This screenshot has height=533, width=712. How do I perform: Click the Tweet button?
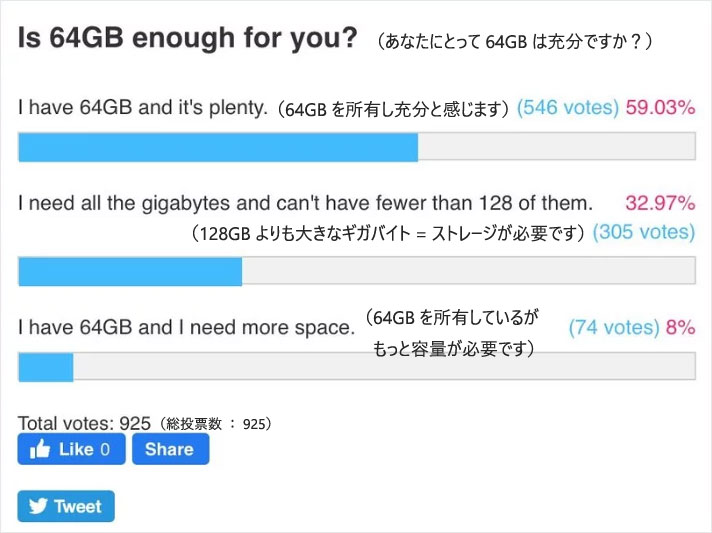[x=66, y=506]
